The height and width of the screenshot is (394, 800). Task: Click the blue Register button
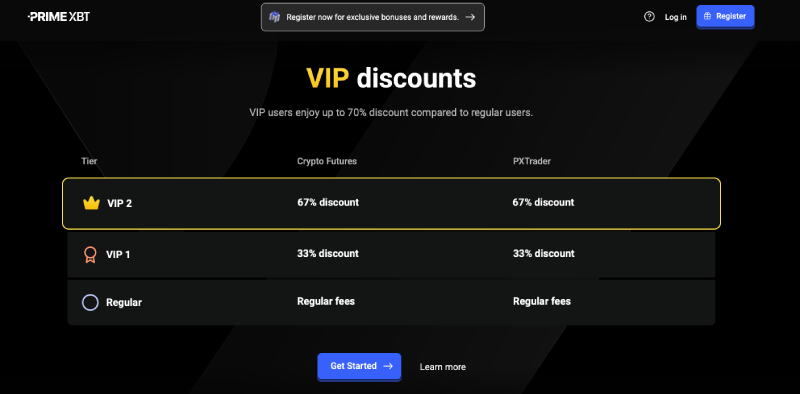coord(725,16)
